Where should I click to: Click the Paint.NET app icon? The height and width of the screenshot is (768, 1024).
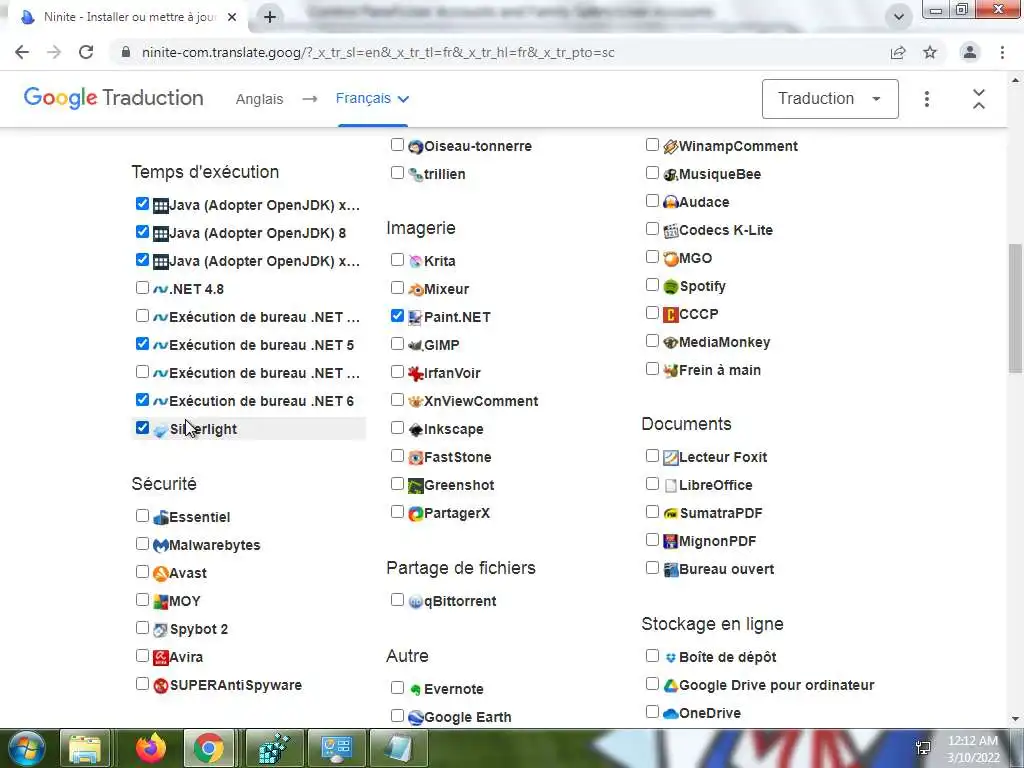point(415,317)
